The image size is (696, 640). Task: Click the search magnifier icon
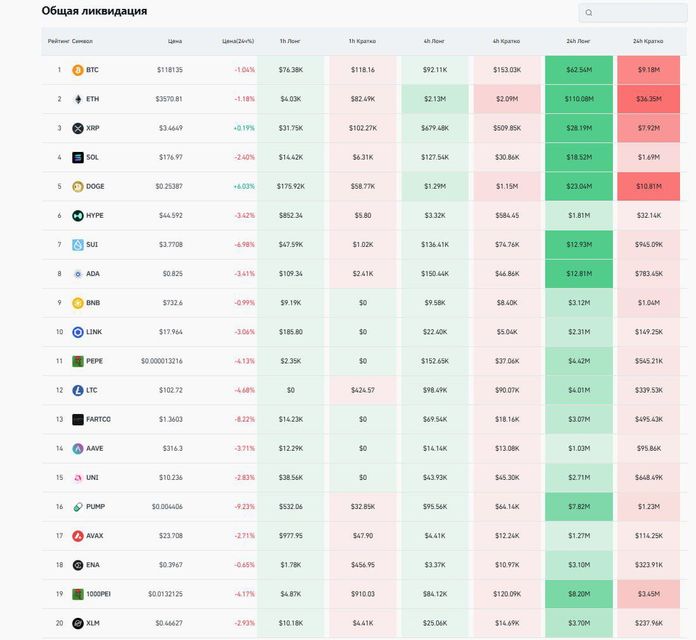click(589, 13)
